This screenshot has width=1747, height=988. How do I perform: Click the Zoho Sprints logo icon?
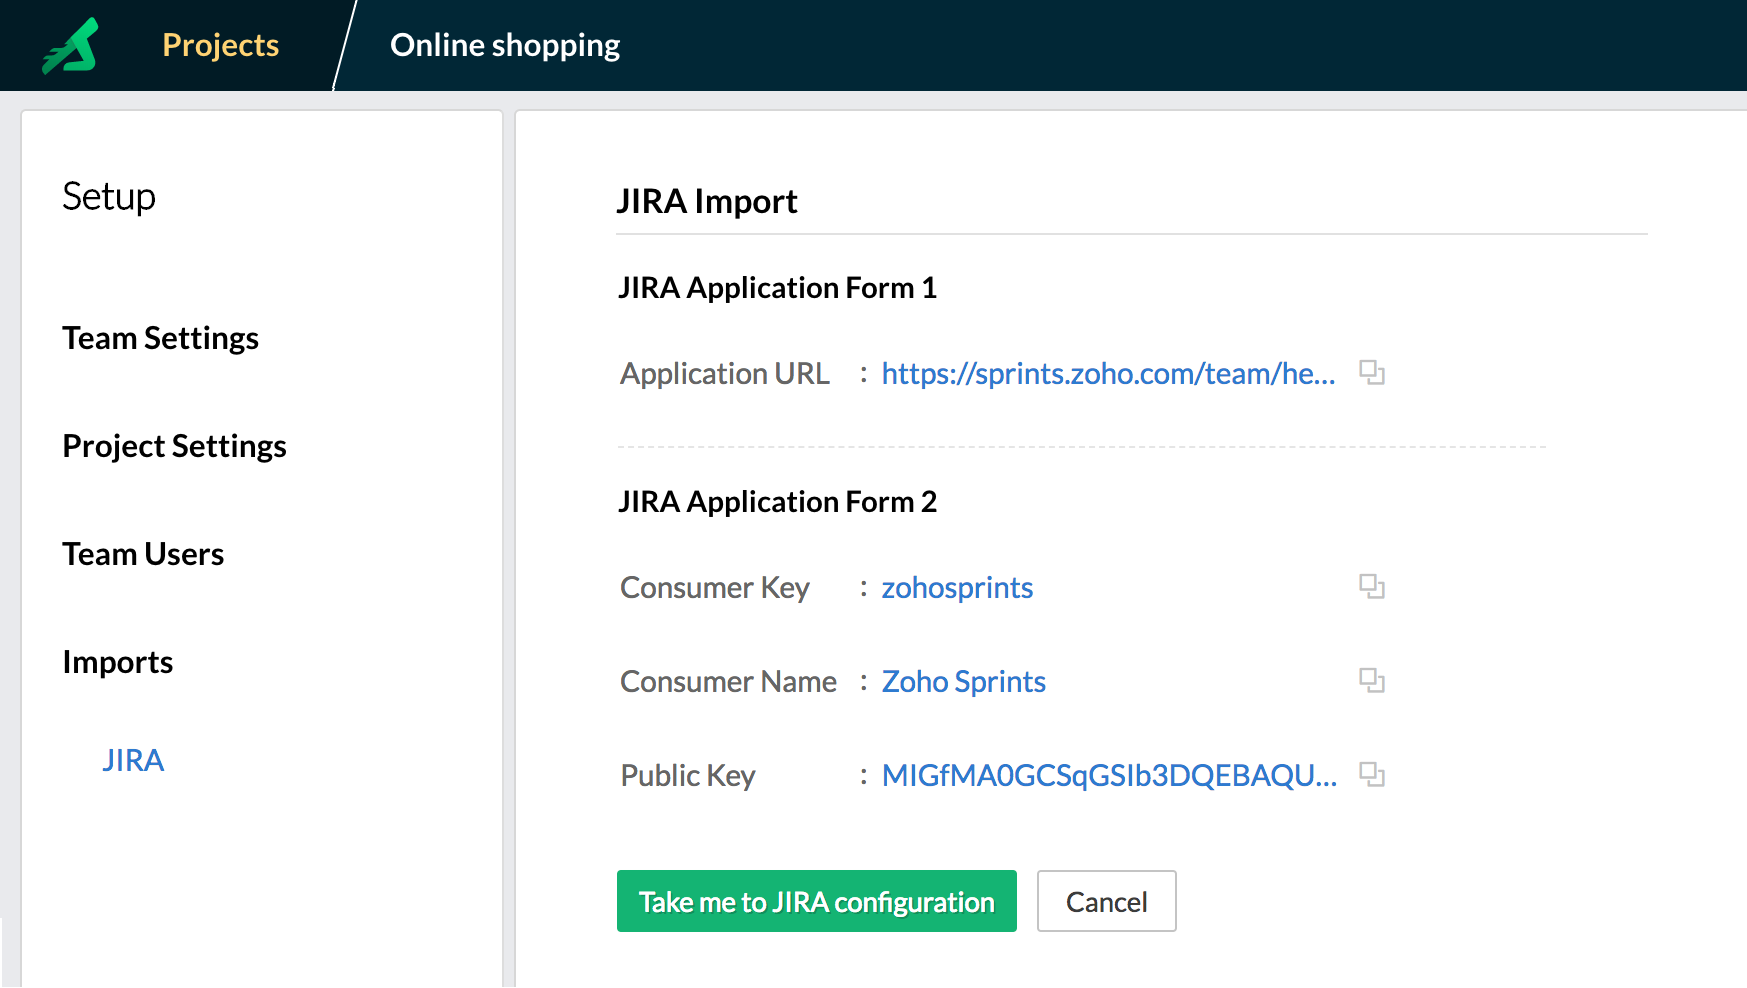[71, 46]
